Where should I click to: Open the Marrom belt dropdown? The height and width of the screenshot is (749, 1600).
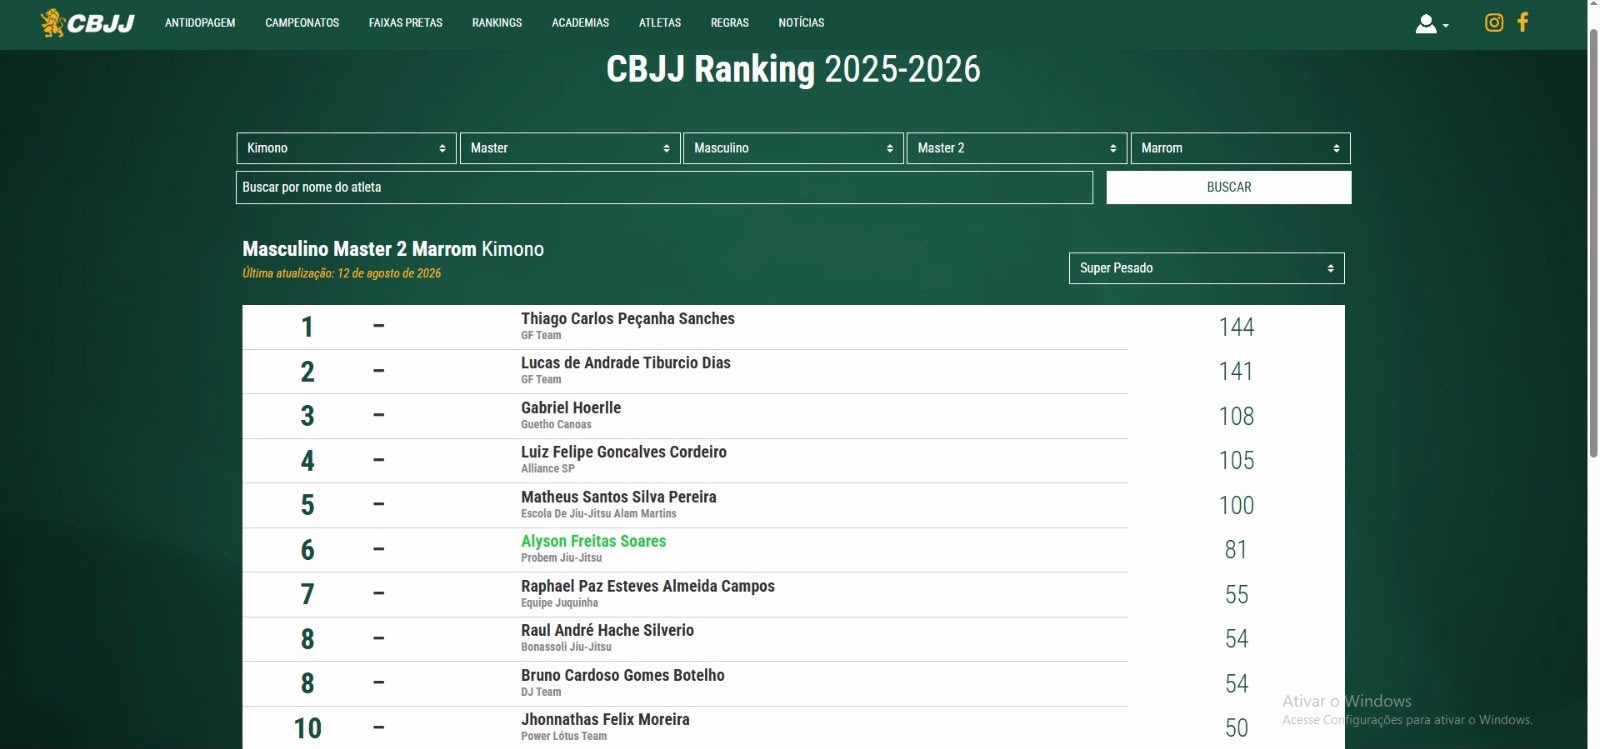tap(1240, 148)
